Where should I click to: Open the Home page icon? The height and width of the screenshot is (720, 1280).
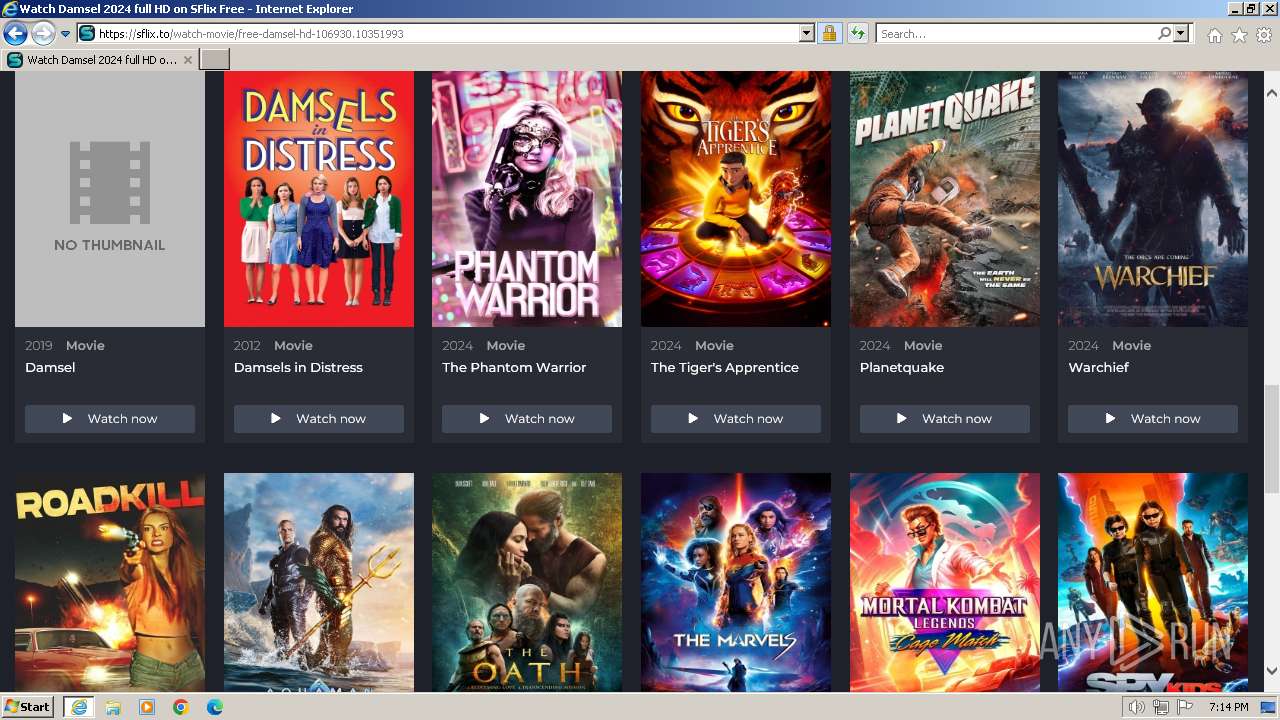coord(1214,35)
